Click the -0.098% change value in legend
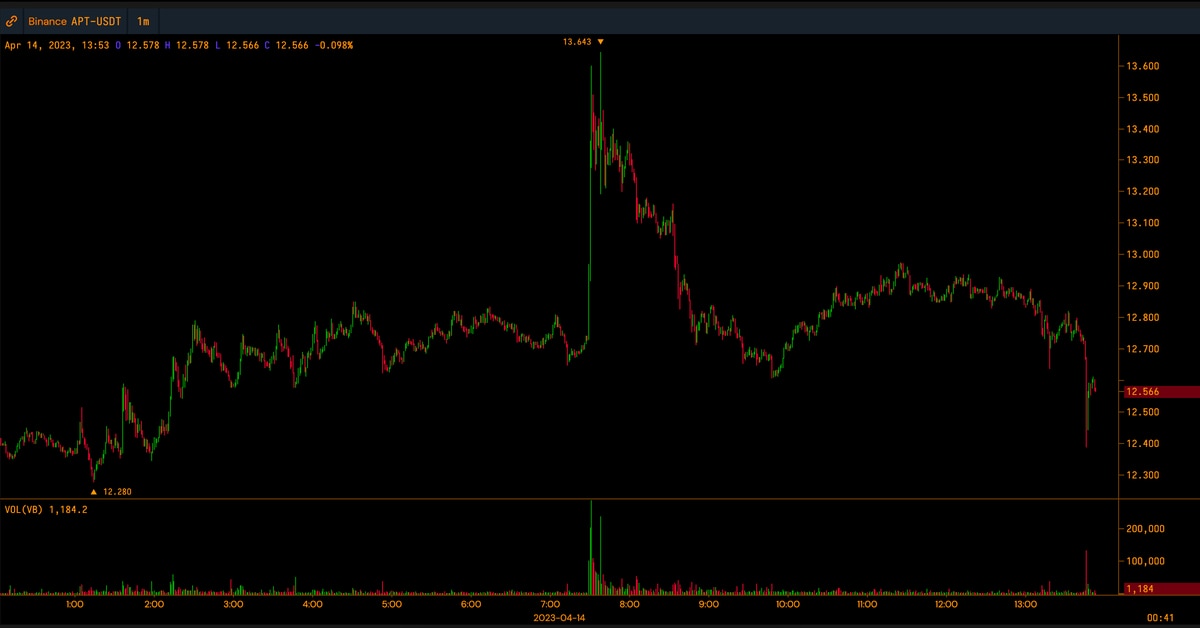 (x=332, y=45)
